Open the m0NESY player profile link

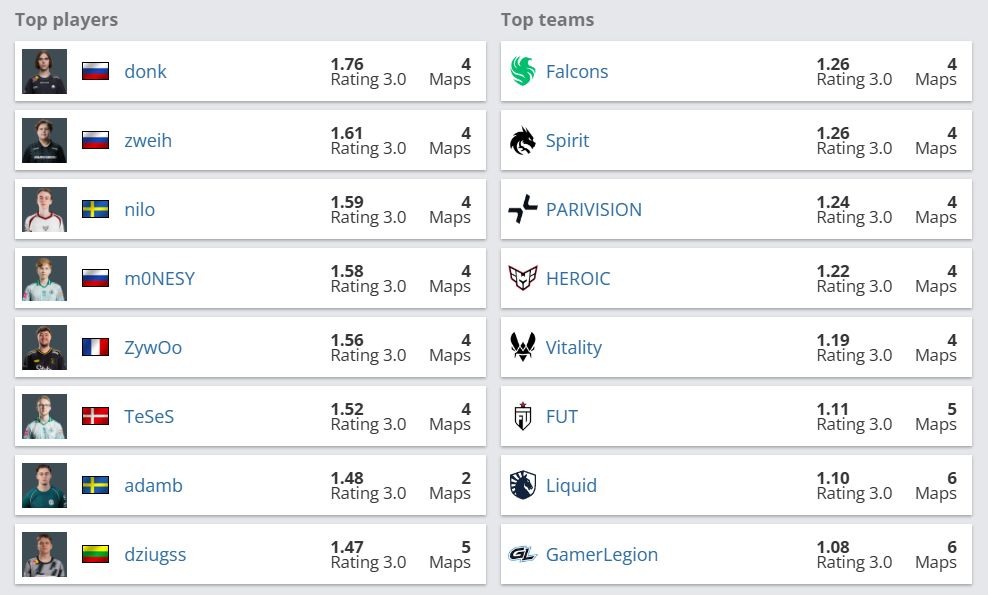pos(159,278)
